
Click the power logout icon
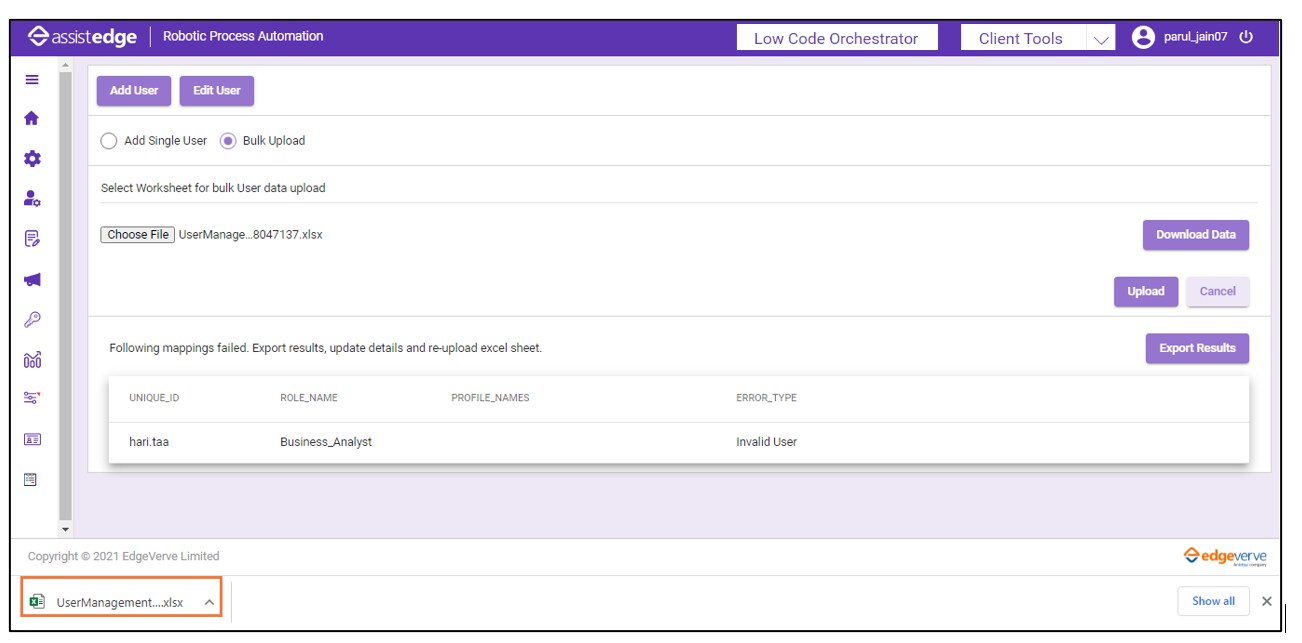click(1245, 38)
